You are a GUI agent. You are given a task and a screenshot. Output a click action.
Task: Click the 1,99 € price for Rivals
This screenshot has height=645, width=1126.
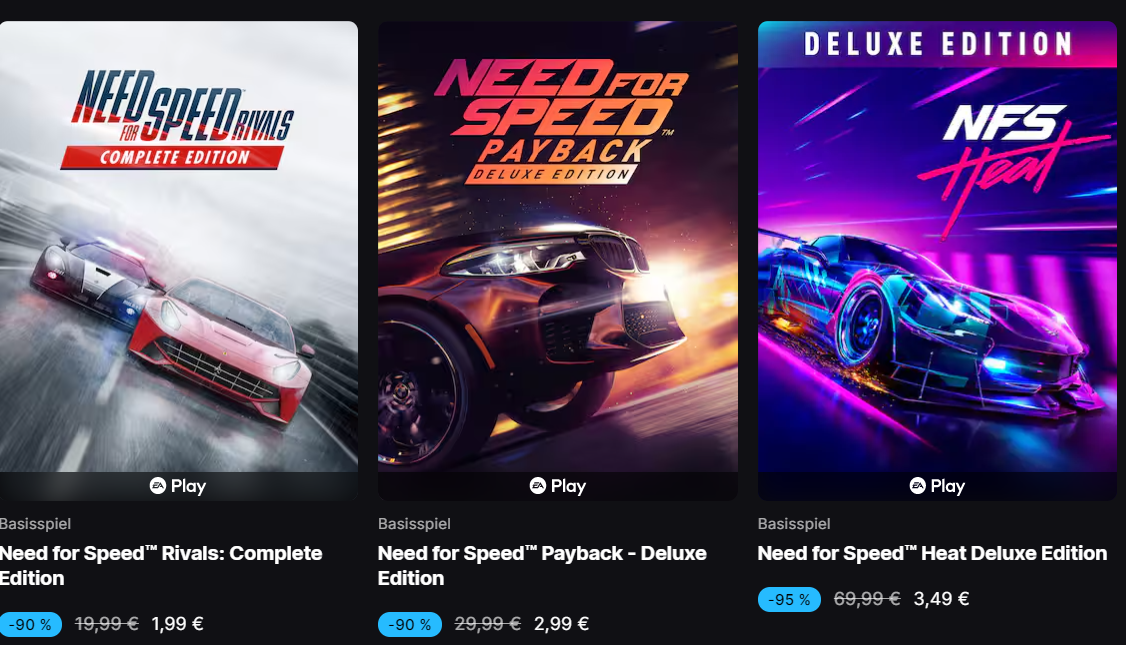click(x=177, y=624)
